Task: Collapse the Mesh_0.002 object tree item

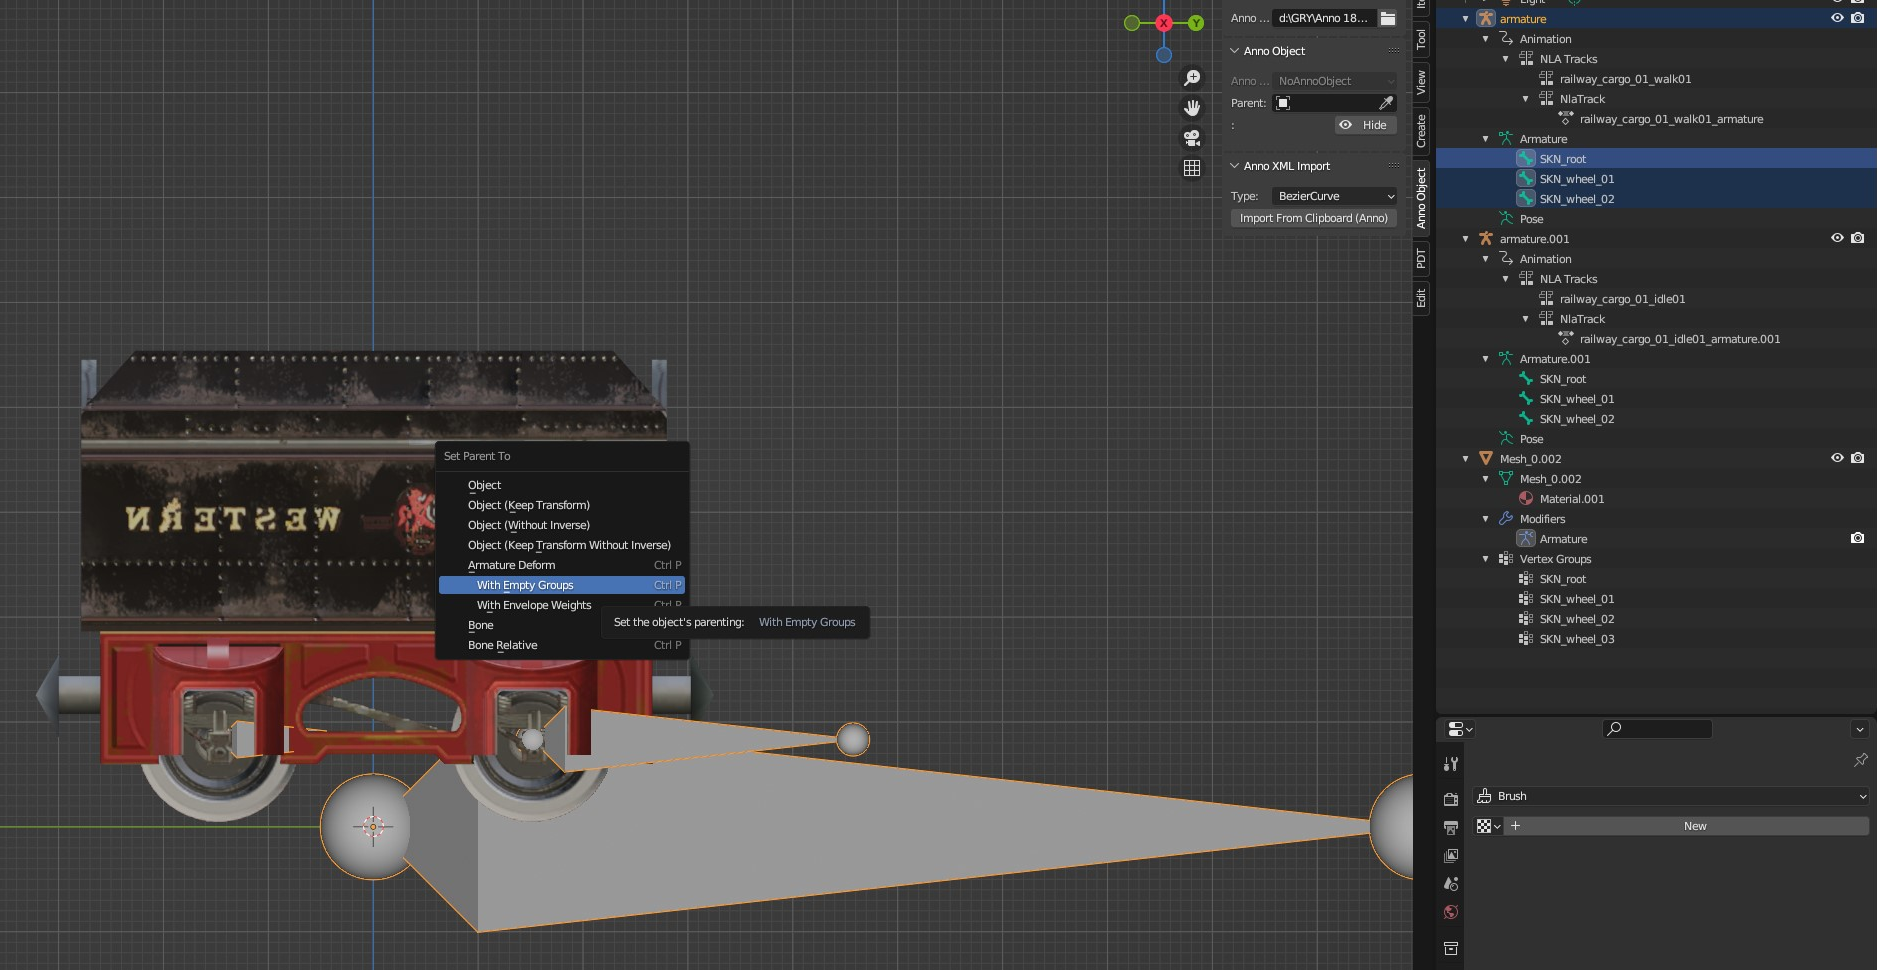Action: pyautogui.click(x=1466, y=459)
